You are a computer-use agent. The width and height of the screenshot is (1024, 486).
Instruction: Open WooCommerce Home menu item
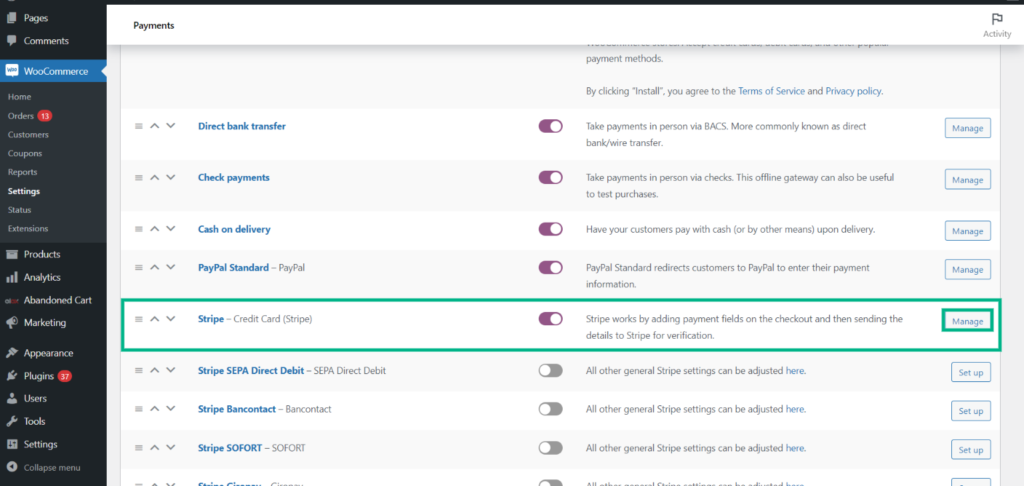pos(20,97)
